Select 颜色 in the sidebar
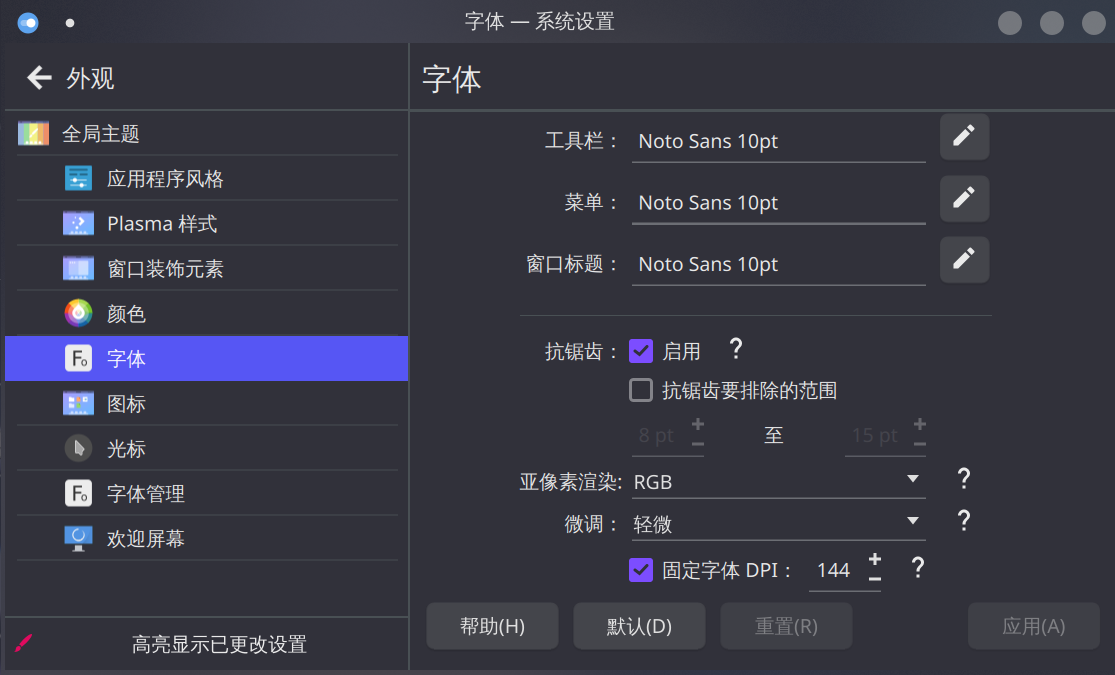1115x675 pixels. click(126, 314)
